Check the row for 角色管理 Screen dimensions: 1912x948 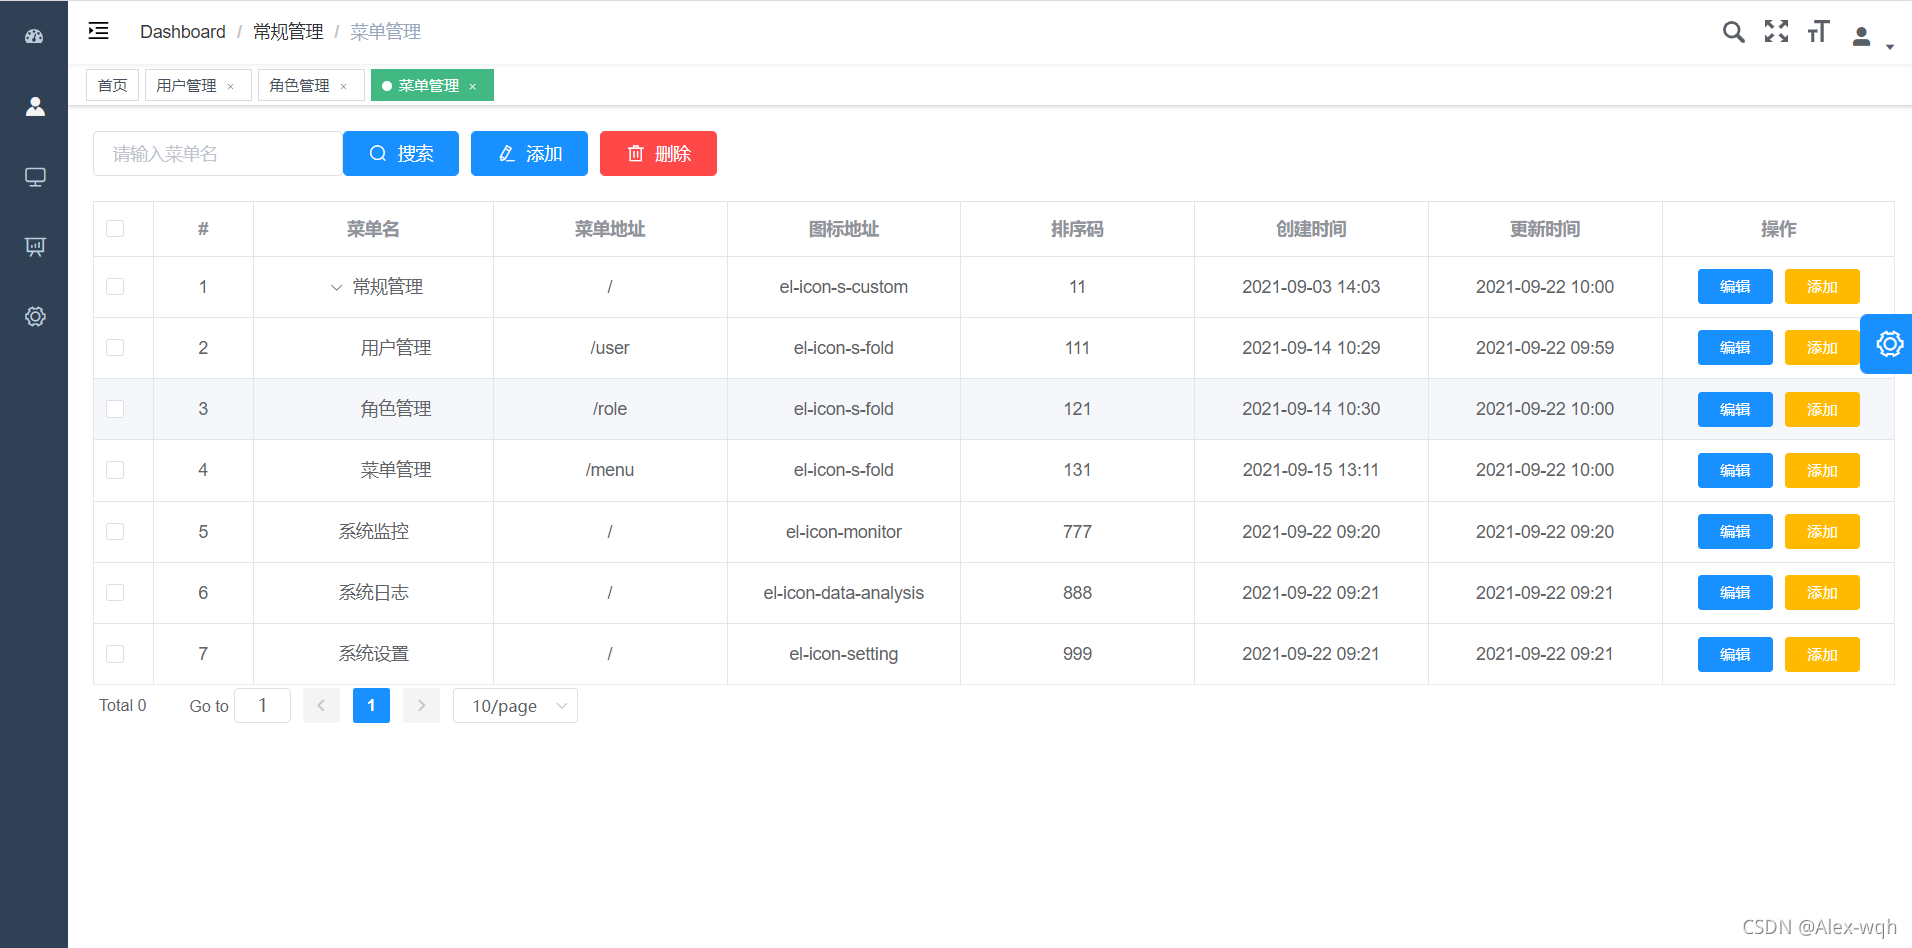[x=115, y=409]
